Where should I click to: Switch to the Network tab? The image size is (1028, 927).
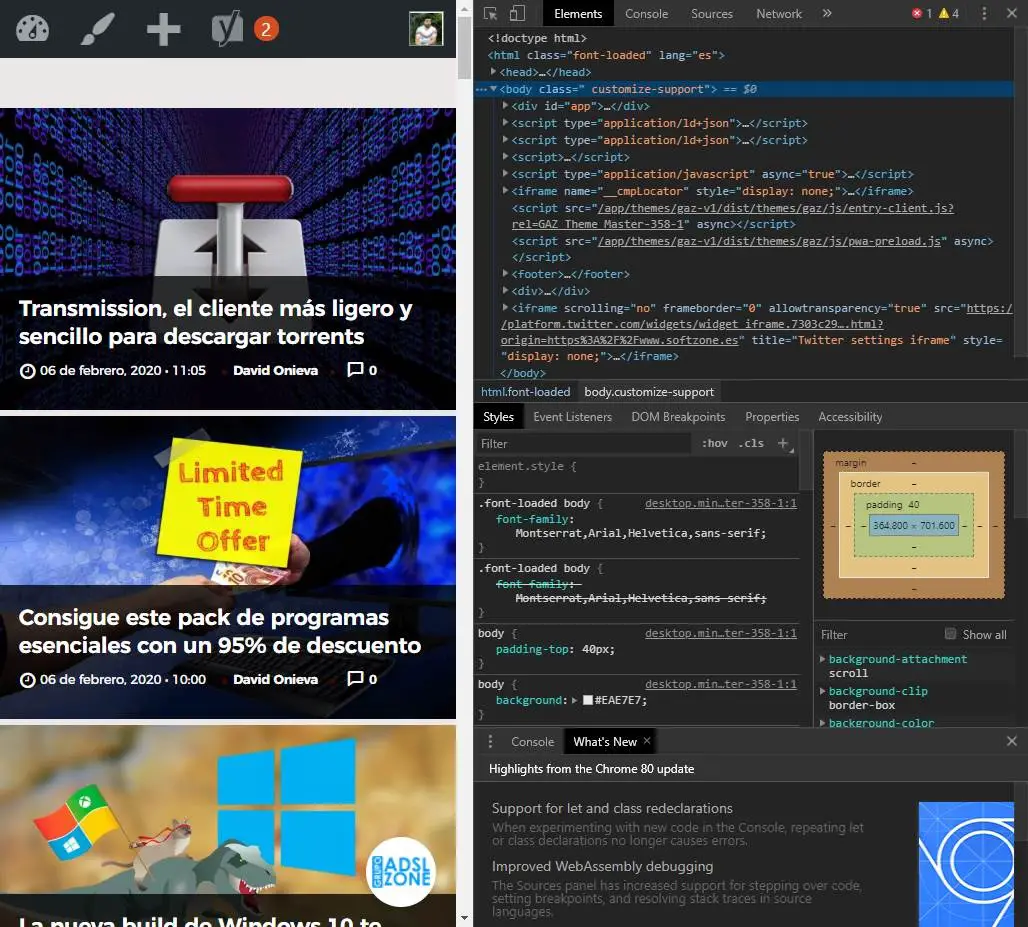pyautogui.click(x=778, y=14)
